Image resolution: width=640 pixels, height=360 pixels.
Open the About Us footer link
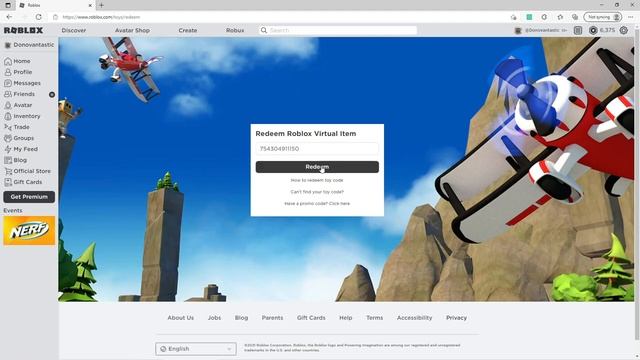click(x=180, y=318)
